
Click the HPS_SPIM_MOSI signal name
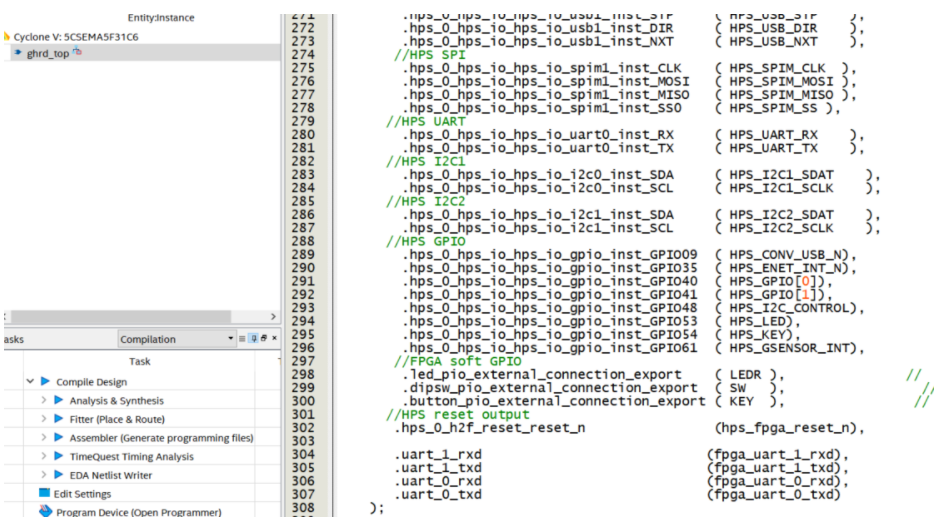click(781, 81)
